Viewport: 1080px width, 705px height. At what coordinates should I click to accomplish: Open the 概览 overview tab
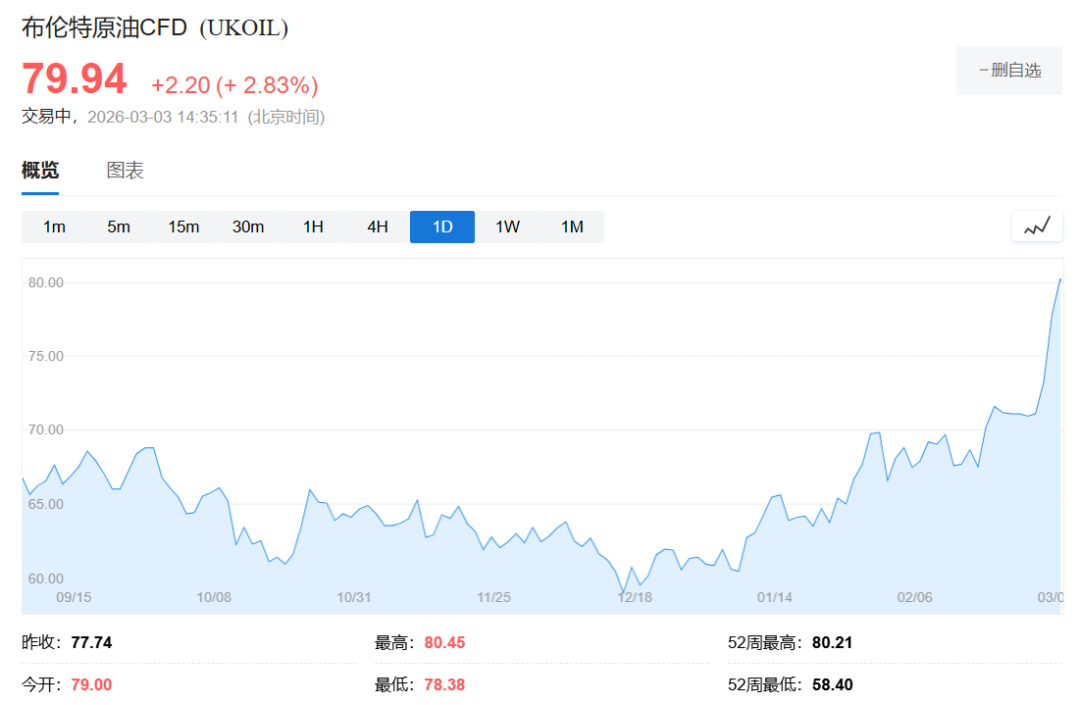point(40,170)
